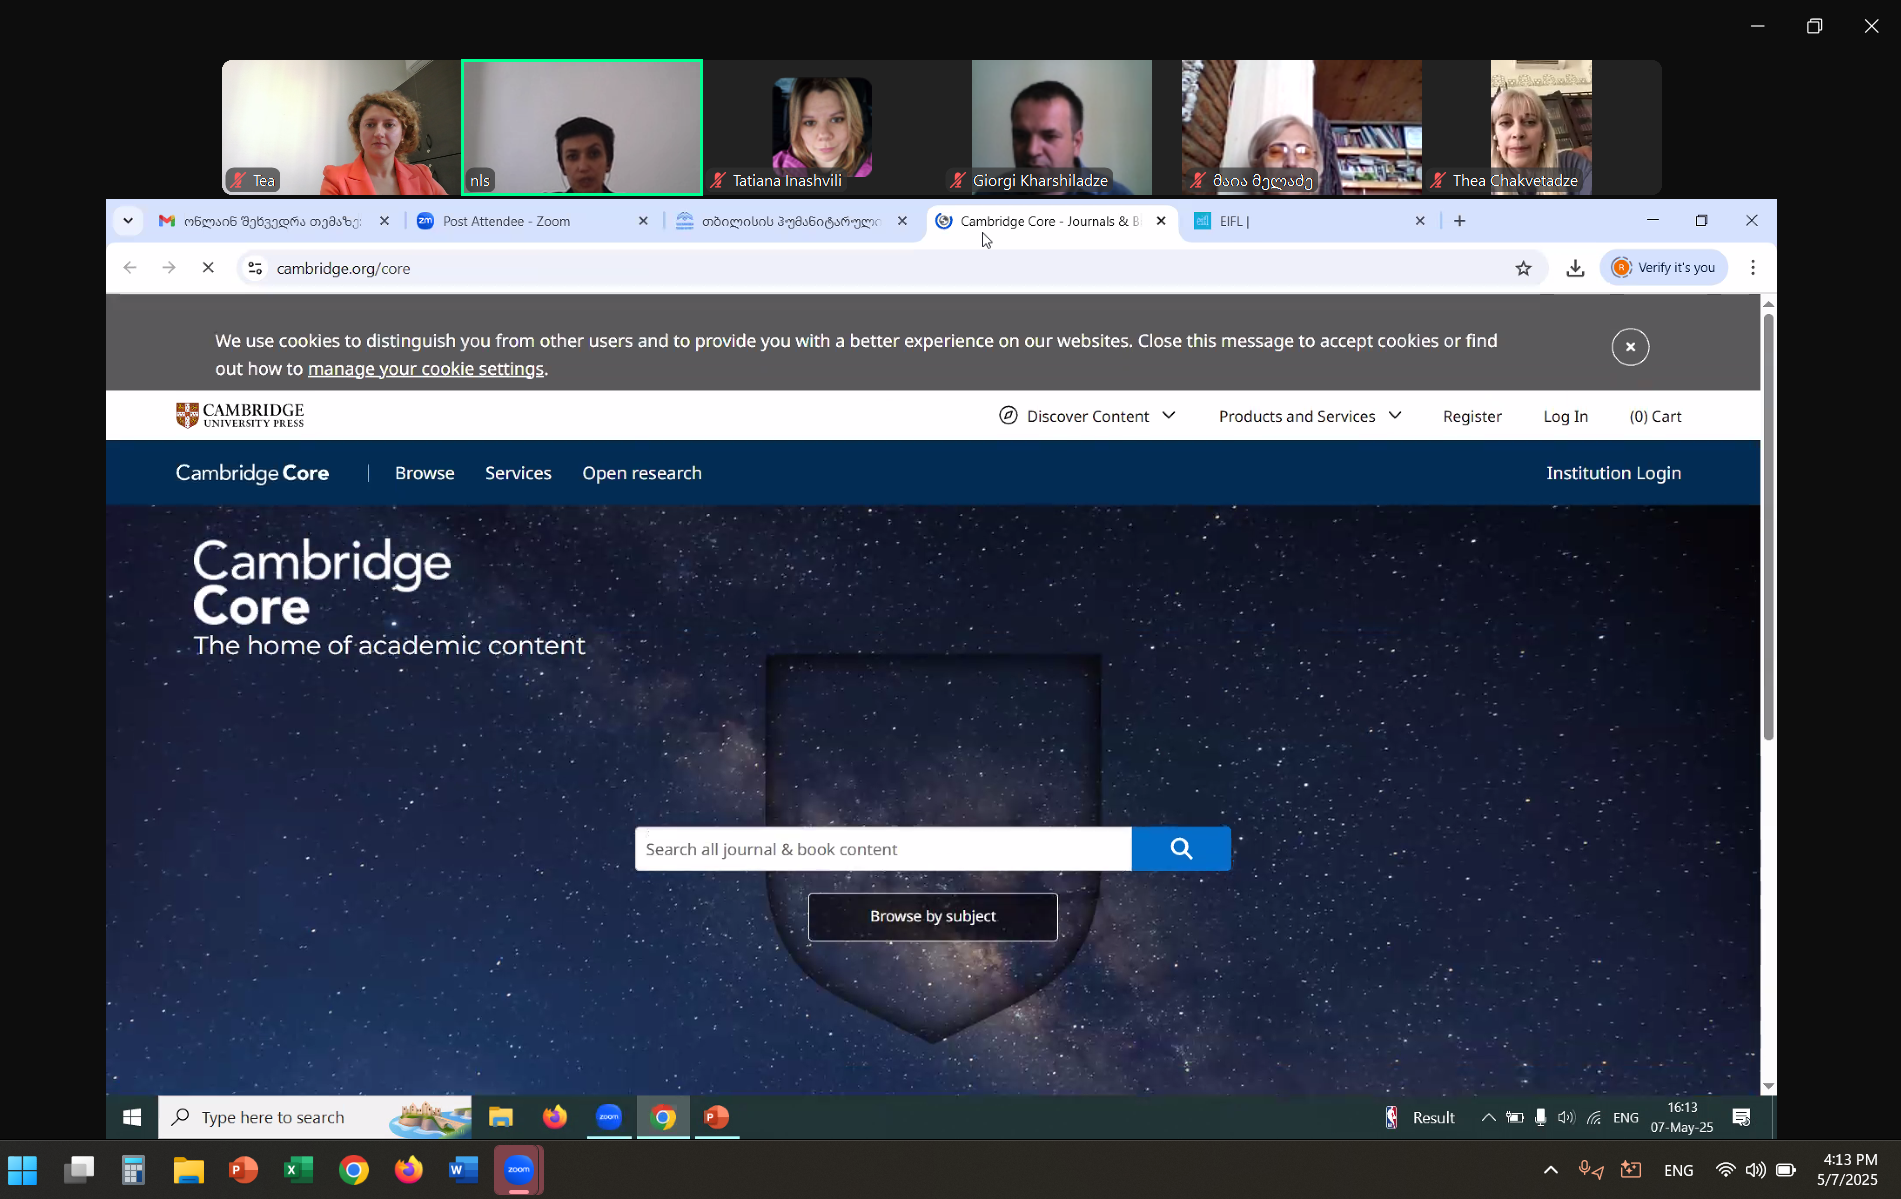
Task: Bookmark this page with the star icon
Action: click(x=1523, y=268)
